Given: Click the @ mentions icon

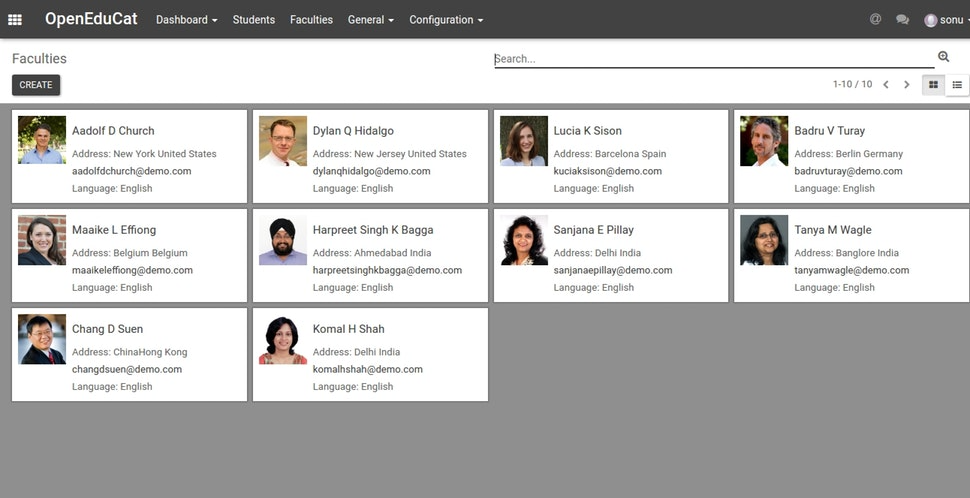Looking at the screenshot, I should 875,19.
